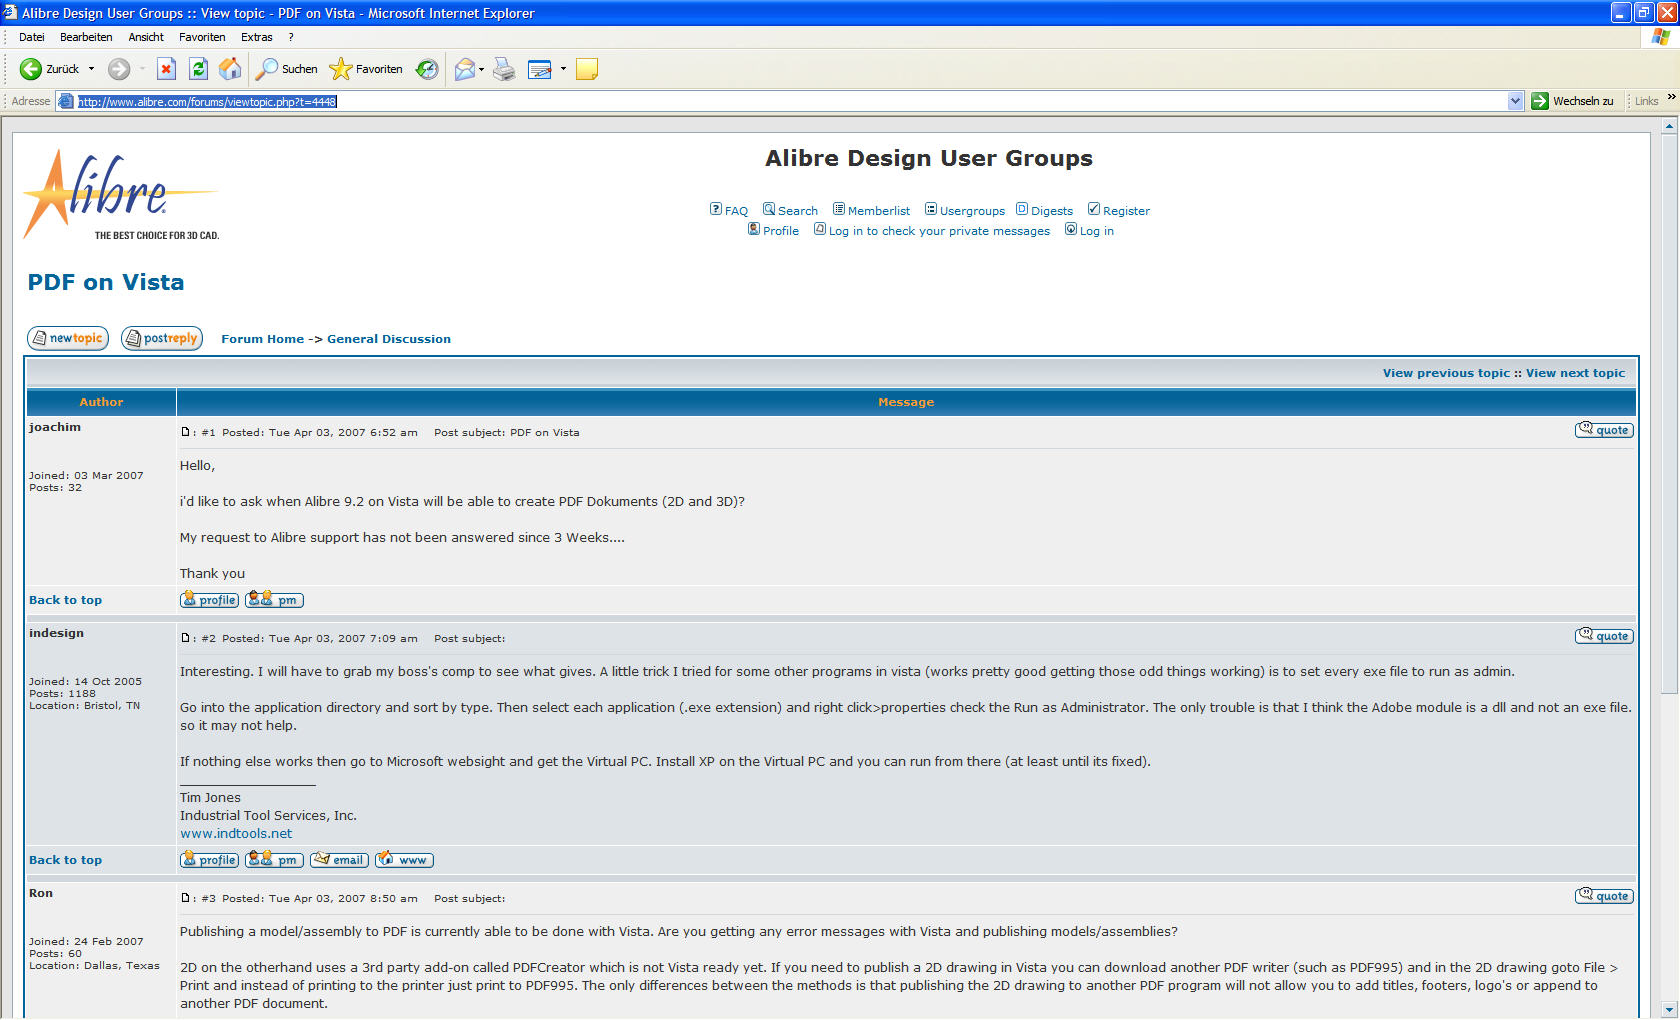Go back with the Zurück button
Screen dimensions: 1680x1020
click(50, 69)
